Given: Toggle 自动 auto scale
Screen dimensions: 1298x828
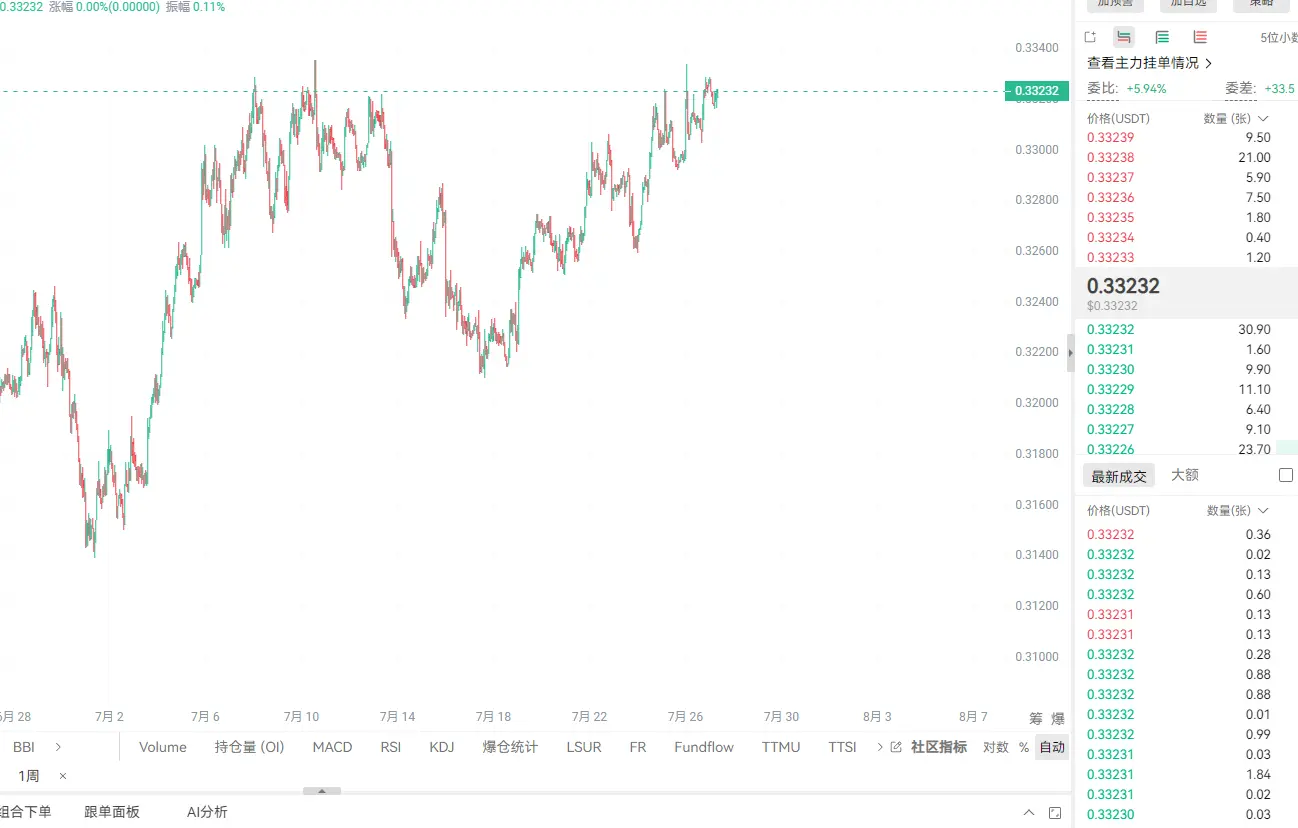Looking at the screenshot, I should (x=1051, y=747).
